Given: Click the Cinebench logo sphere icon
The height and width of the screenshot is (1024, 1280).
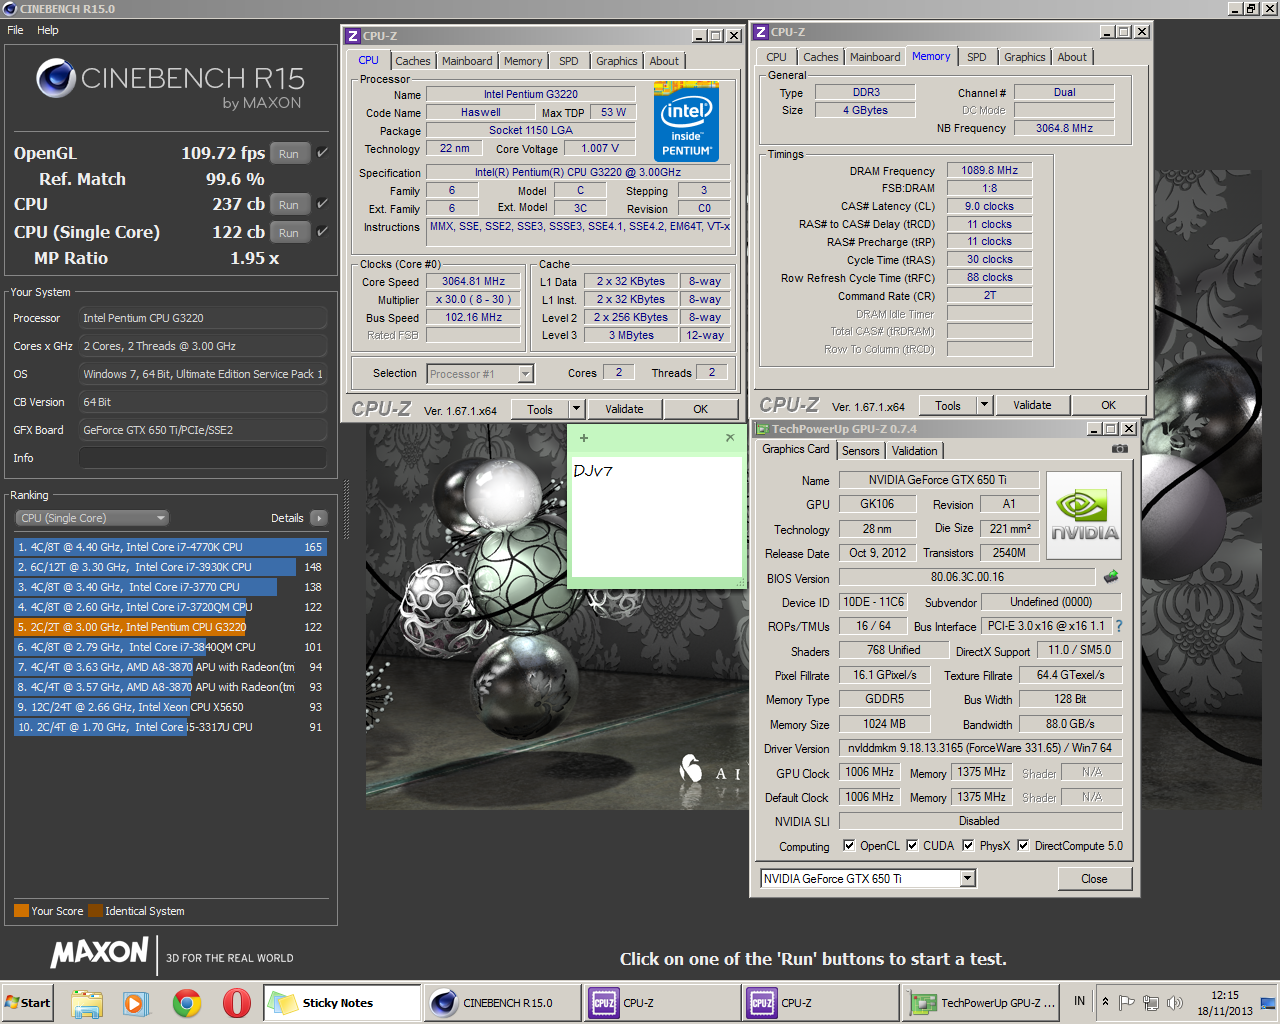Looking at the screenshot, I should pos(56,79).
